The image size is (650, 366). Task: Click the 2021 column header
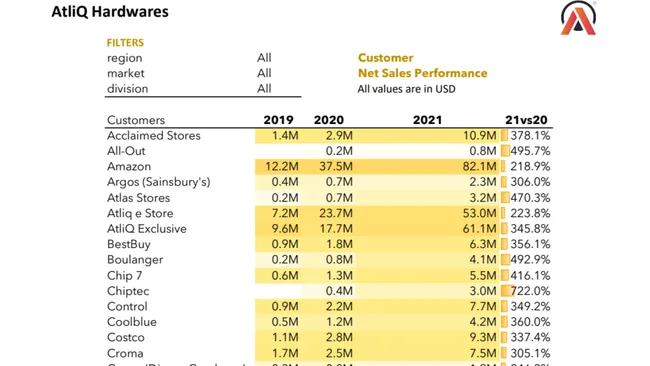pyautogui.click(x=427, y=120)
